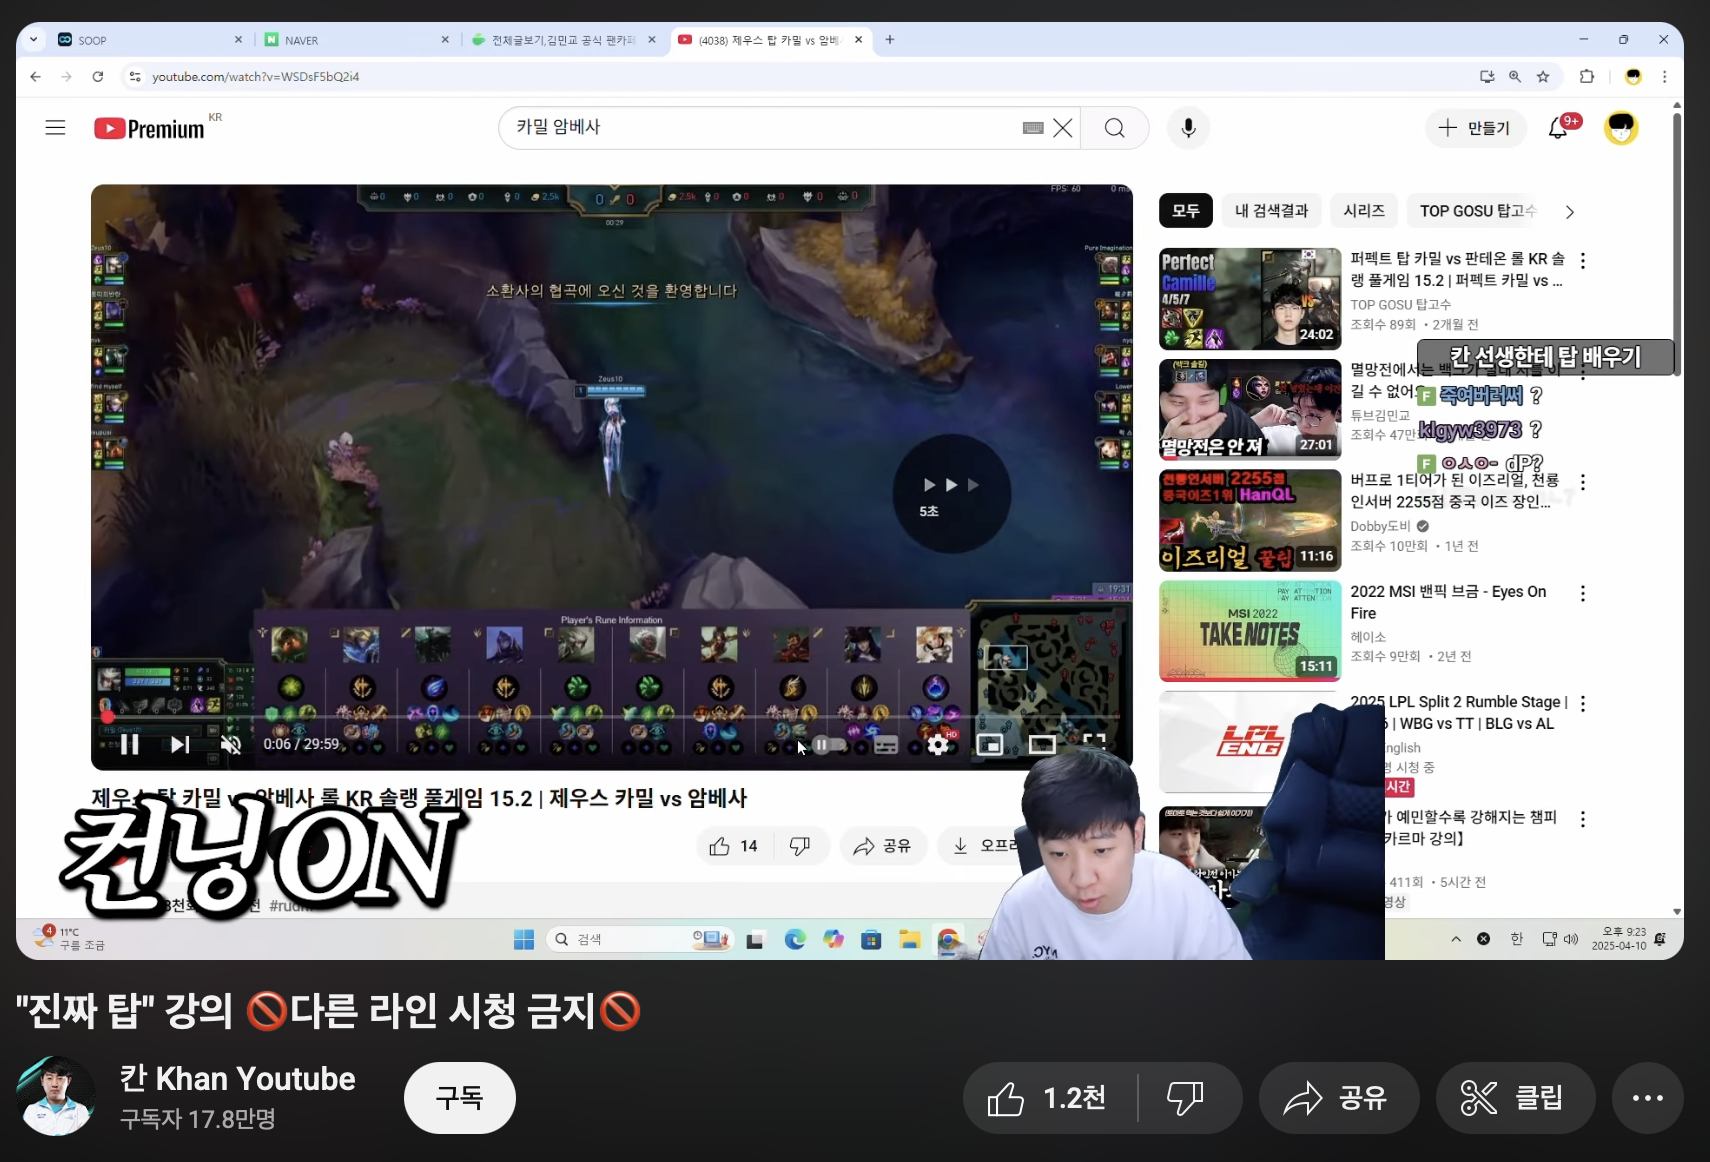Open player settings gear
The image size is (1710, 1162).
click(x=938, y=745)
